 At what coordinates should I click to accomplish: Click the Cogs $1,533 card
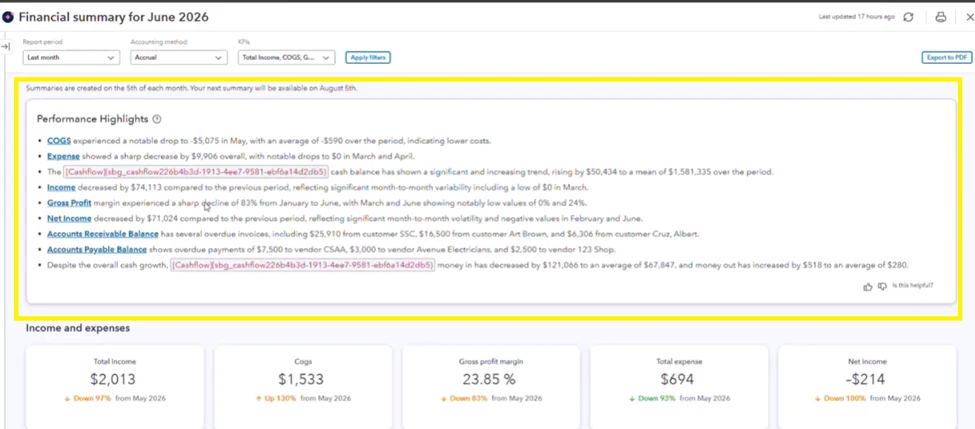pos(303,387)
